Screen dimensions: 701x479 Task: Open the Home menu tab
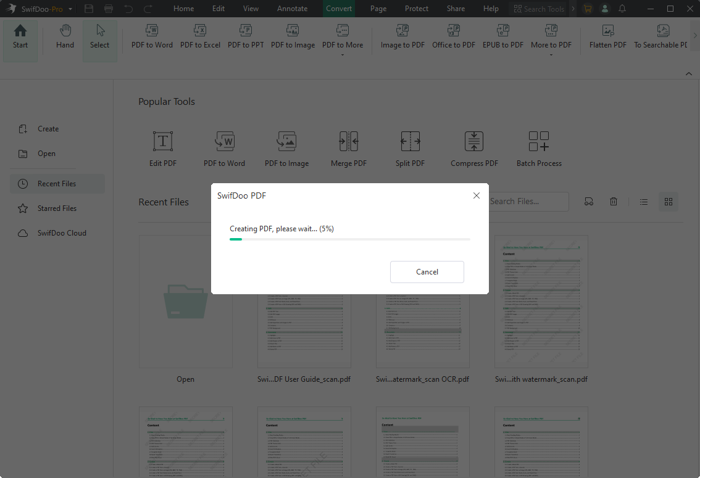pyautogui.click(x=184, y=8)
